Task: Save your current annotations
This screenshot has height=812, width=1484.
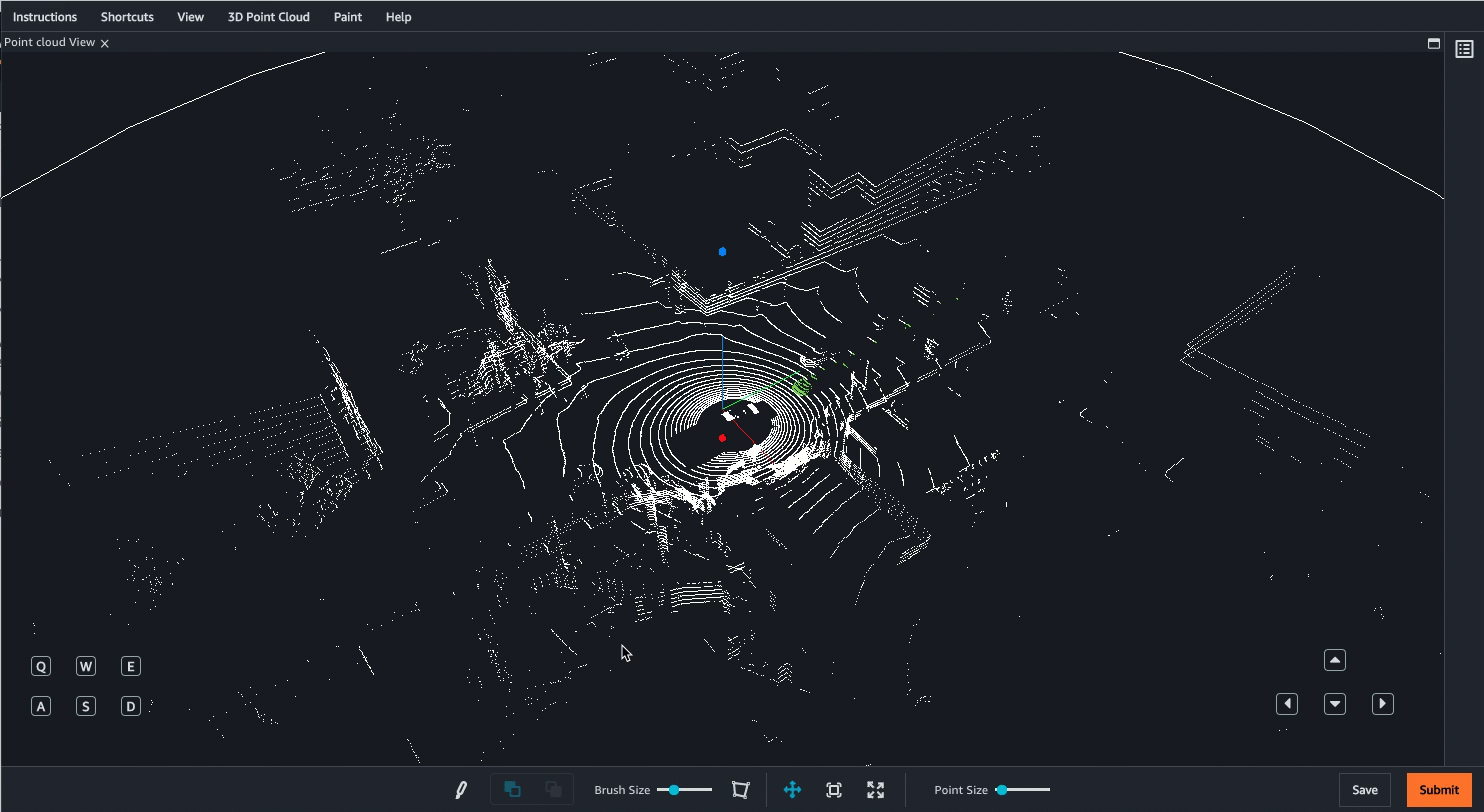Action: [1365, 789]
